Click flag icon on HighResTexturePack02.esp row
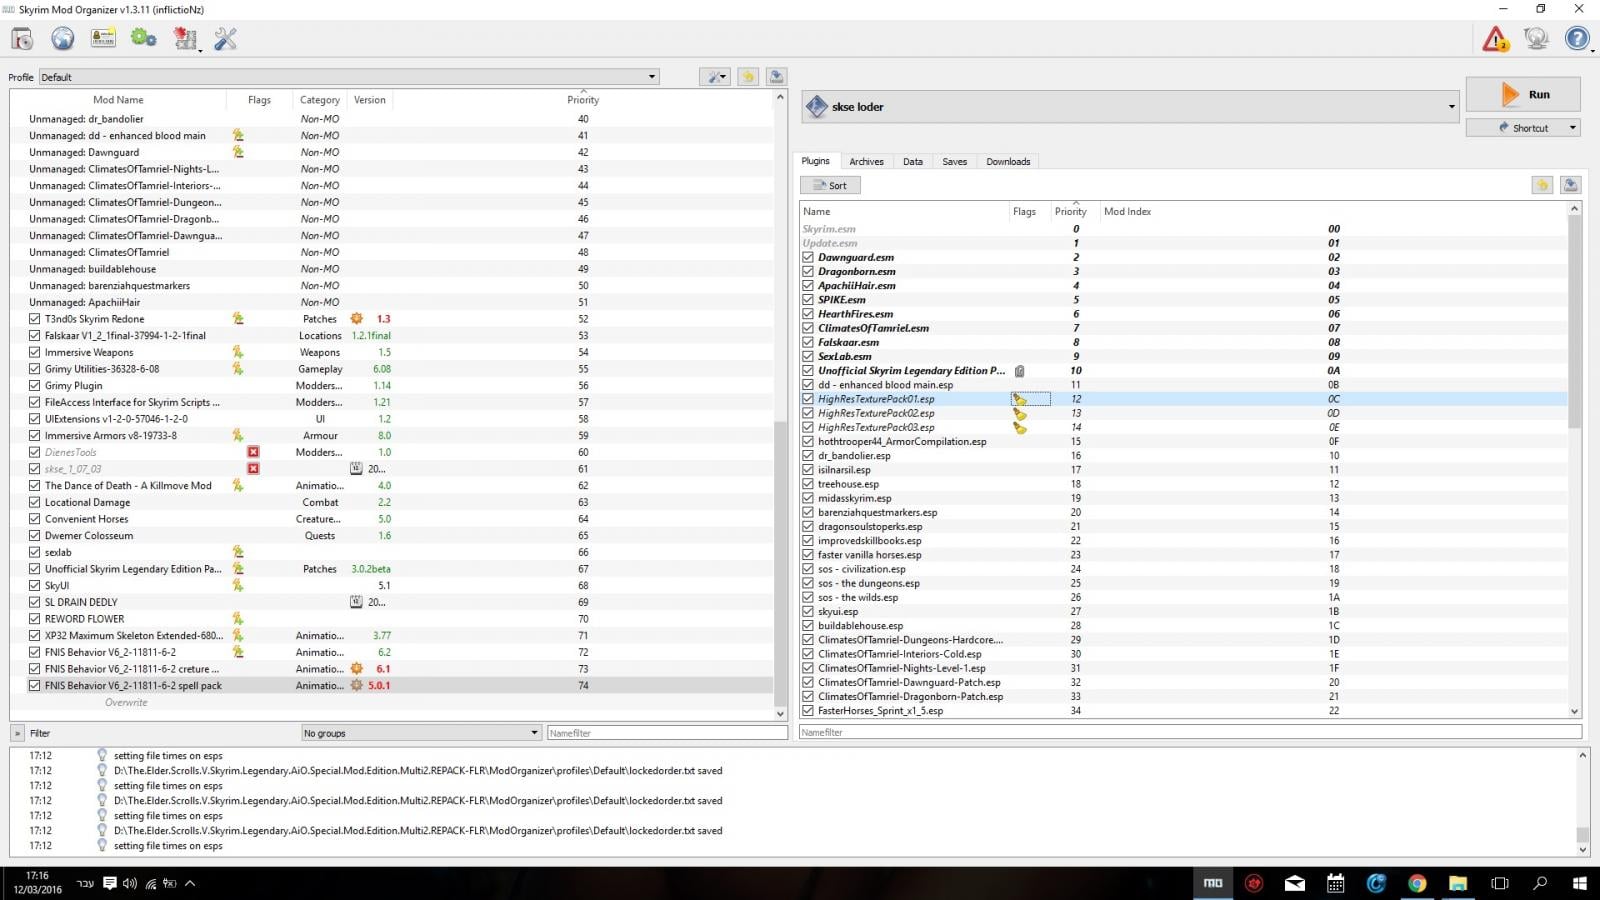Viewport: 1600px width, 900px height. [1019, 413]
